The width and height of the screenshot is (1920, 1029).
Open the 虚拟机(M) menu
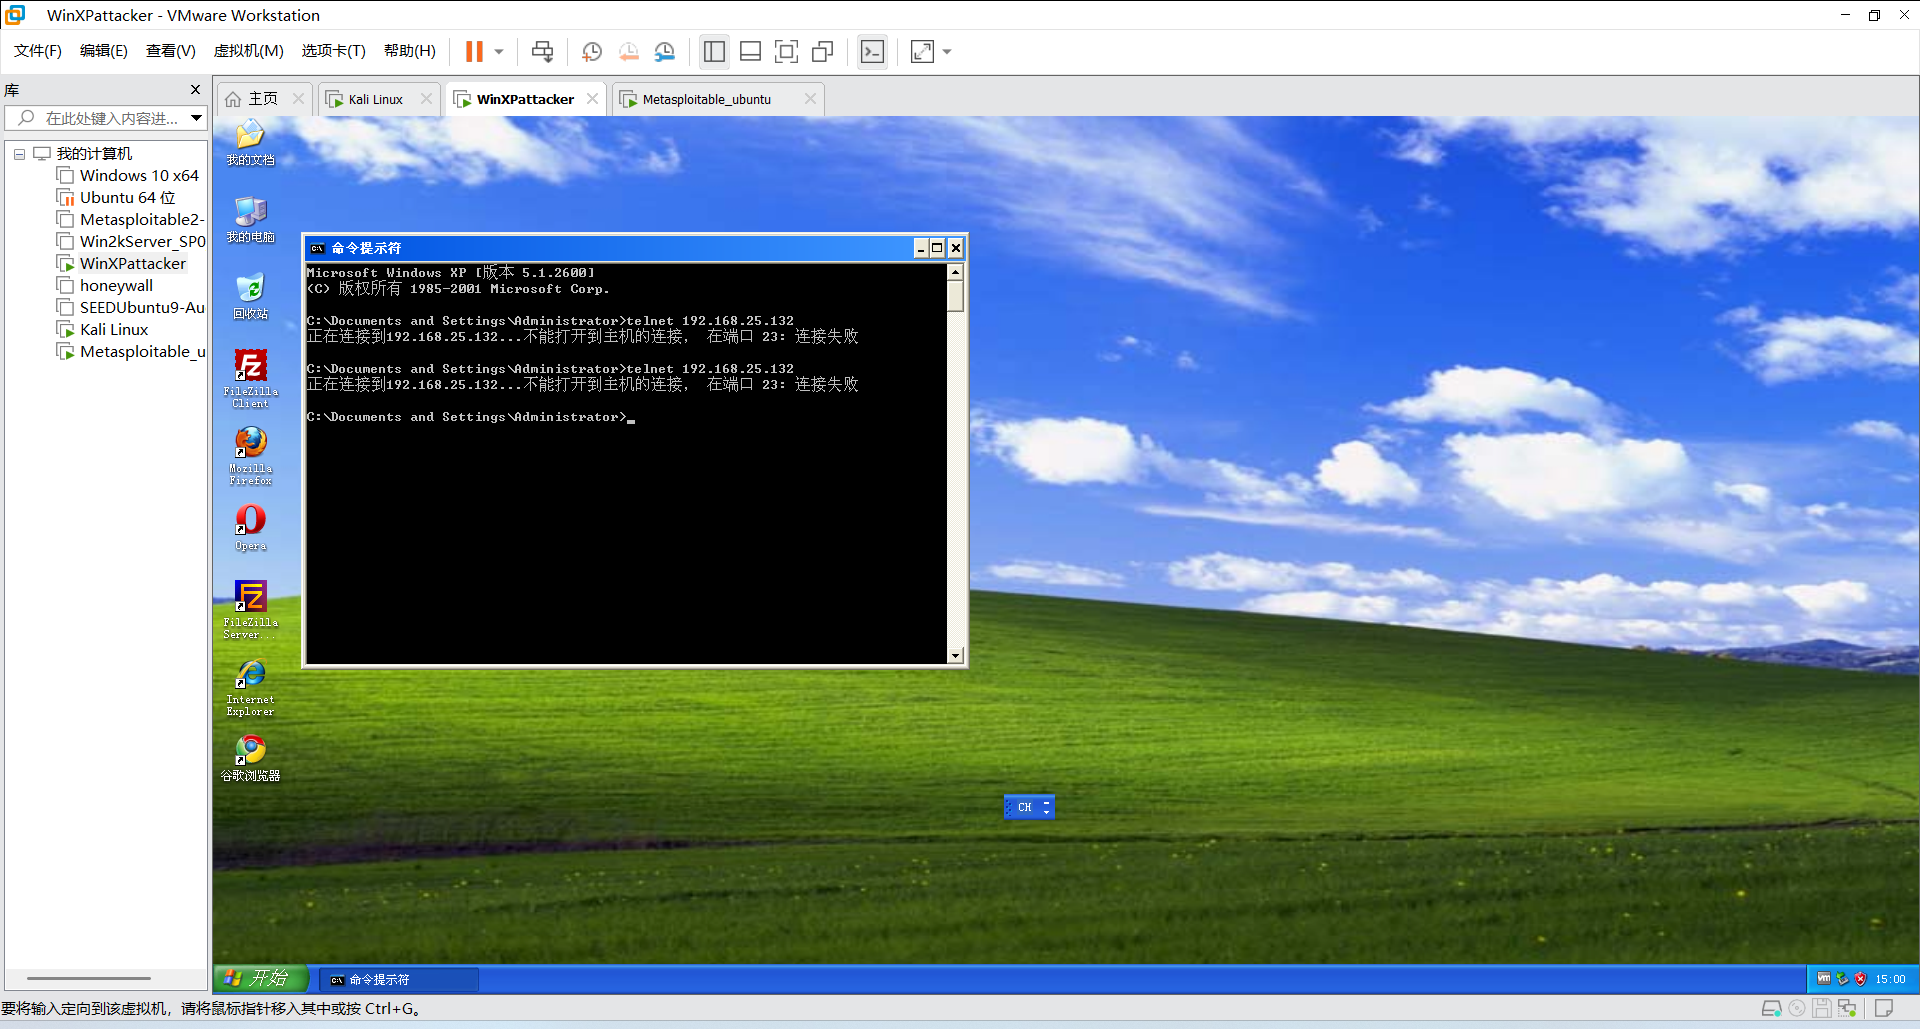pyautogui.click(x=249, y=51)
